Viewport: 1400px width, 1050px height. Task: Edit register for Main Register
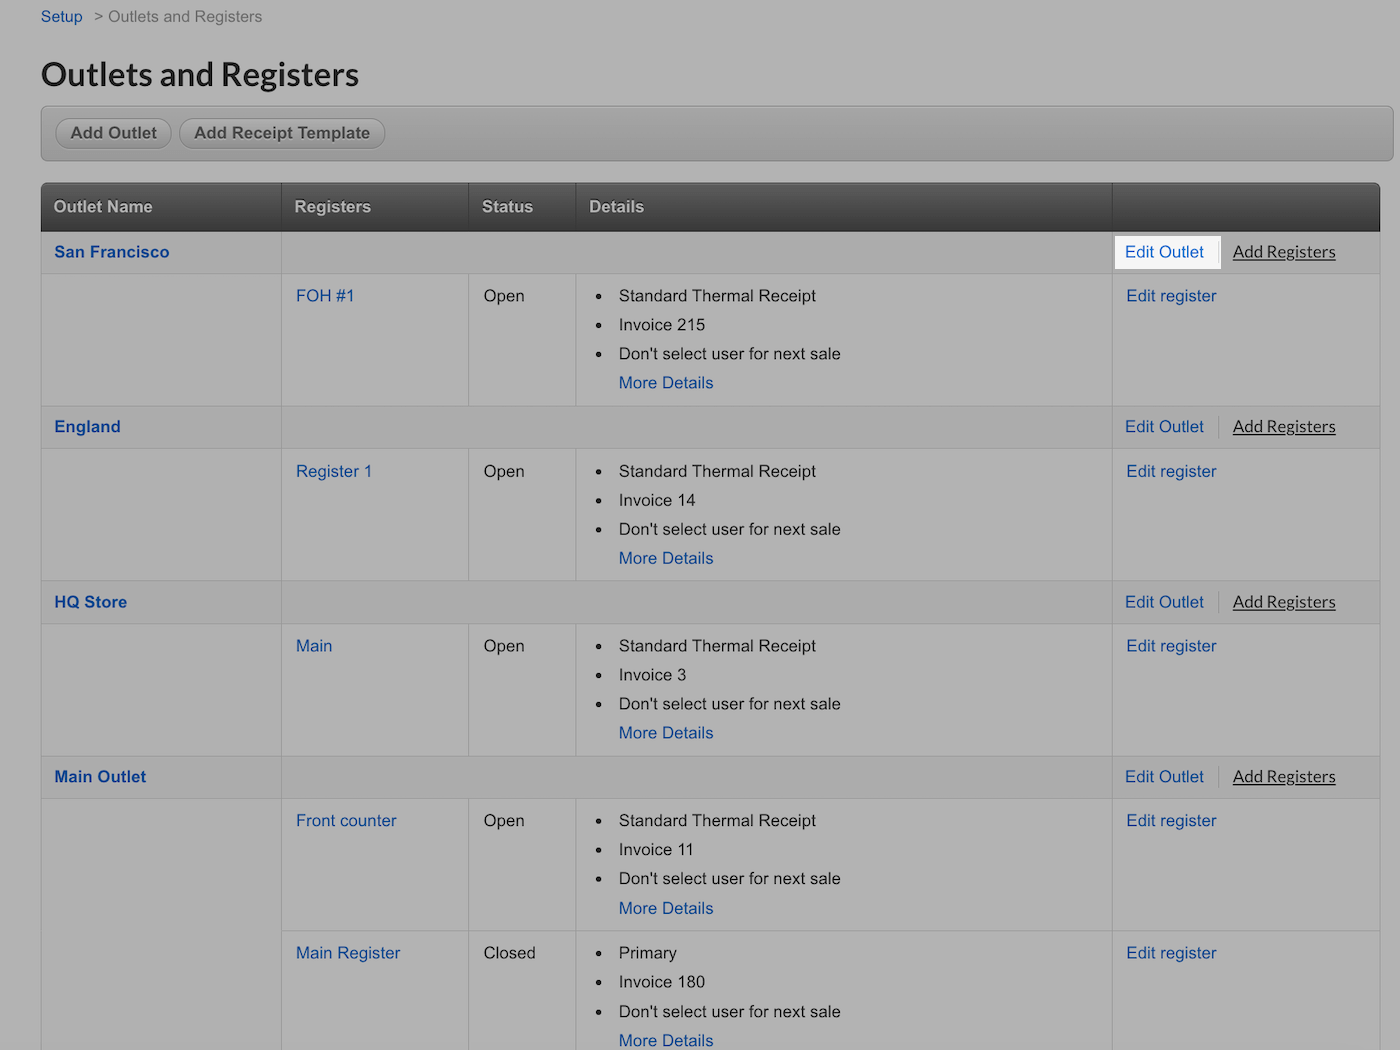pyautogui.click(x=1171, y=953)
